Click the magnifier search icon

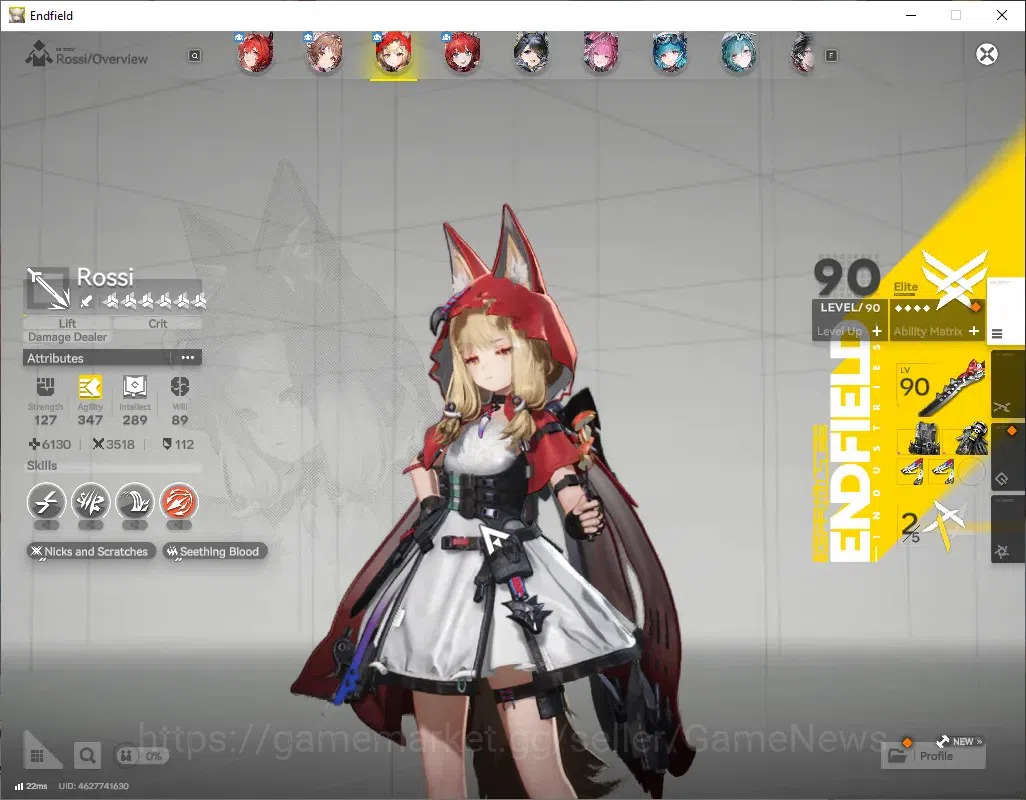(x=87, y=756)
